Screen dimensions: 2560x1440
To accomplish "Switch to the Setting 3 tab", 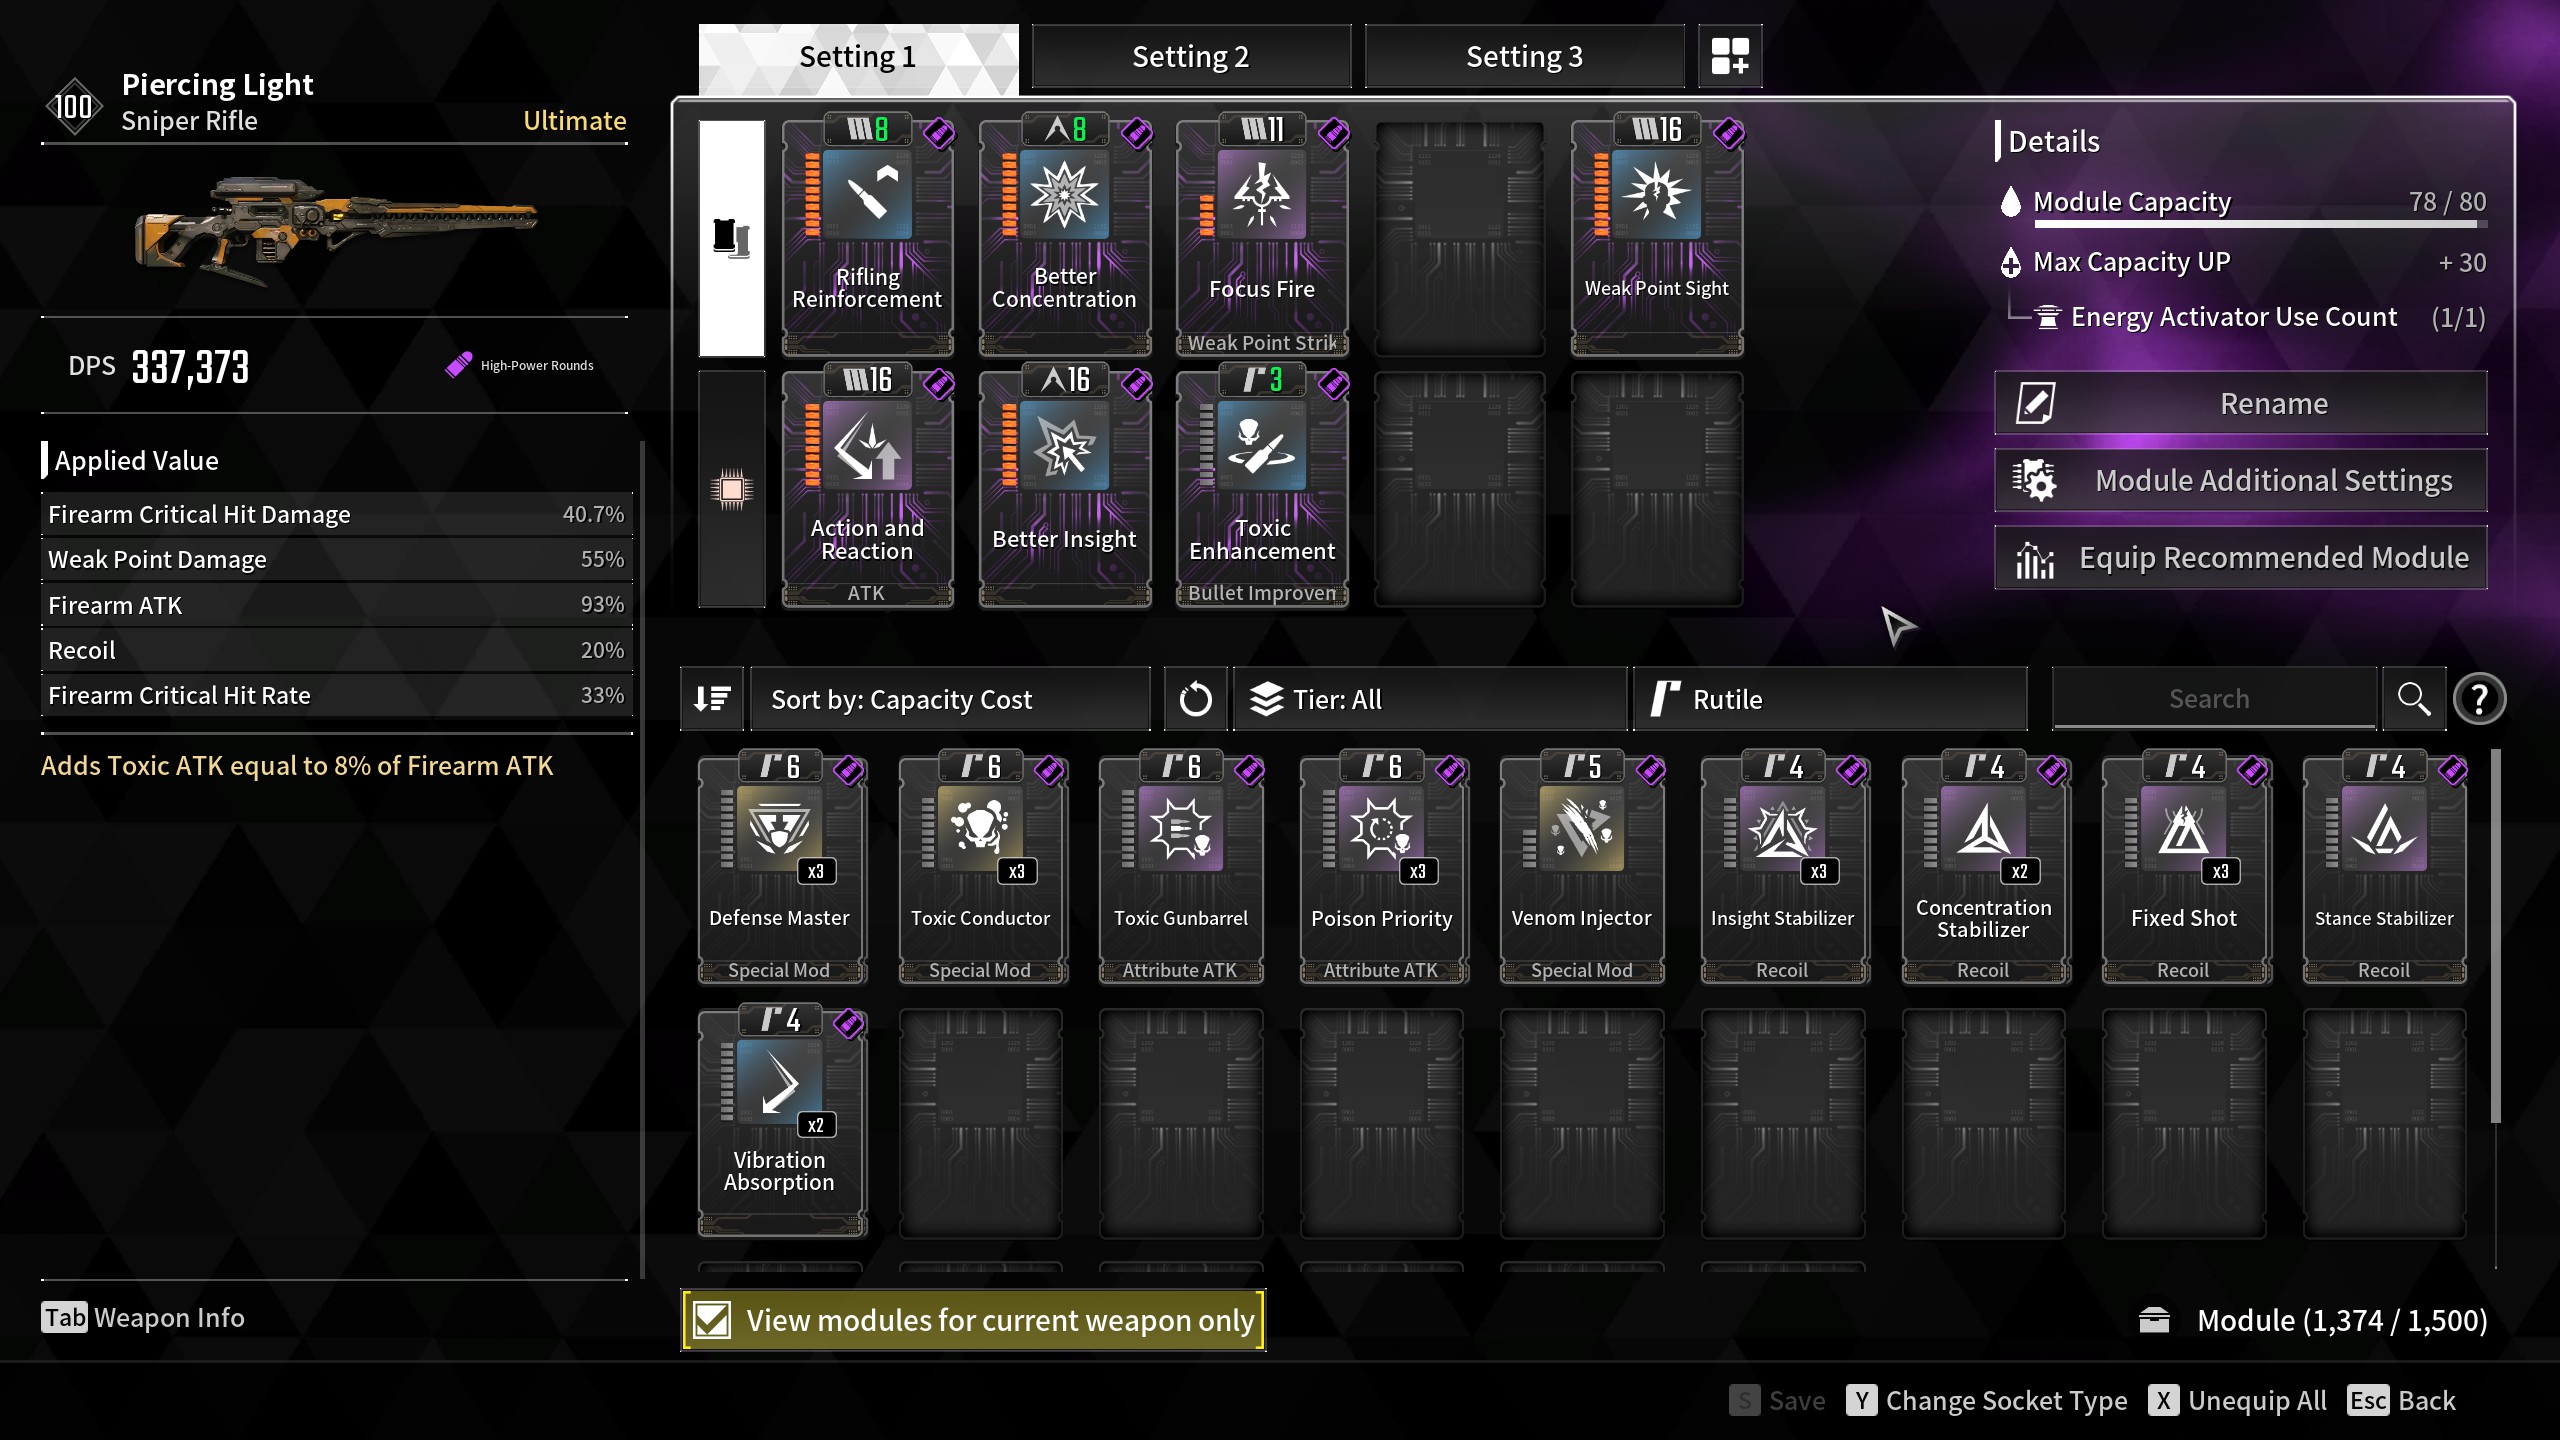I will [x=1524, y=57].
